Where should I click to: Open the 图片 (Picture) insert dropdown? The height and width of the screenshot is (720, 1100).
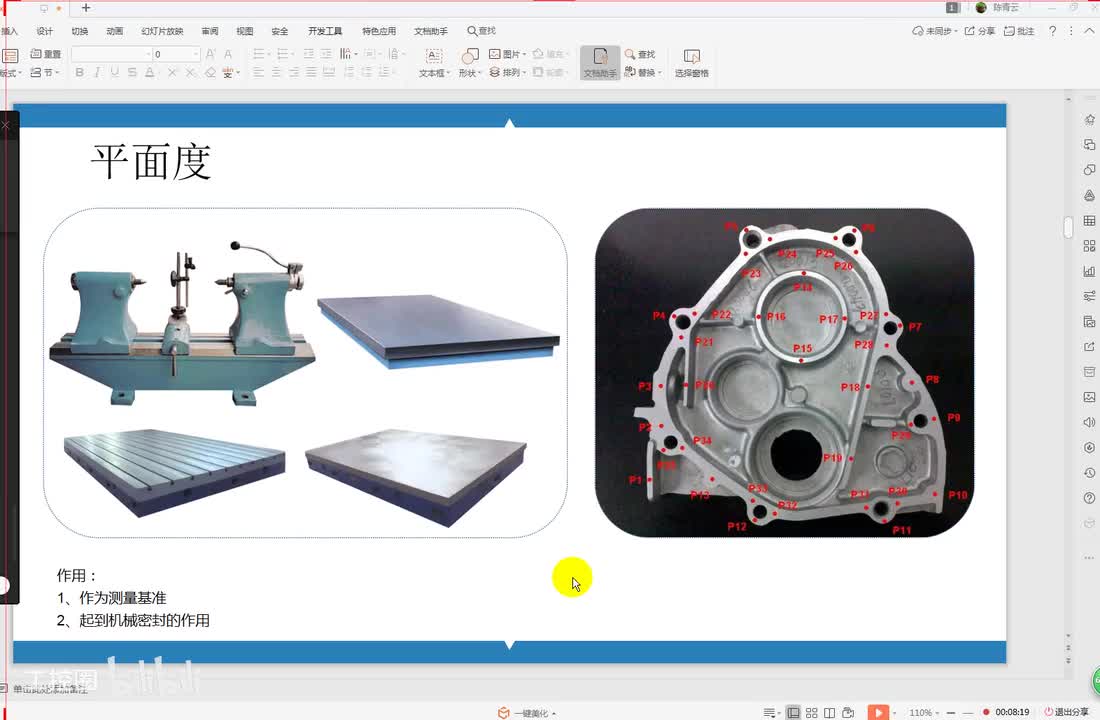[x=507, y=54]
